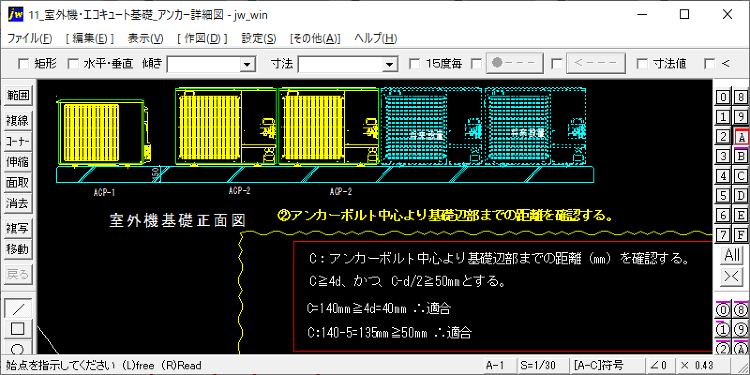Select the rectangle drawing tool
Viewport: 750px width, 375px height.
tap(18, 329)
